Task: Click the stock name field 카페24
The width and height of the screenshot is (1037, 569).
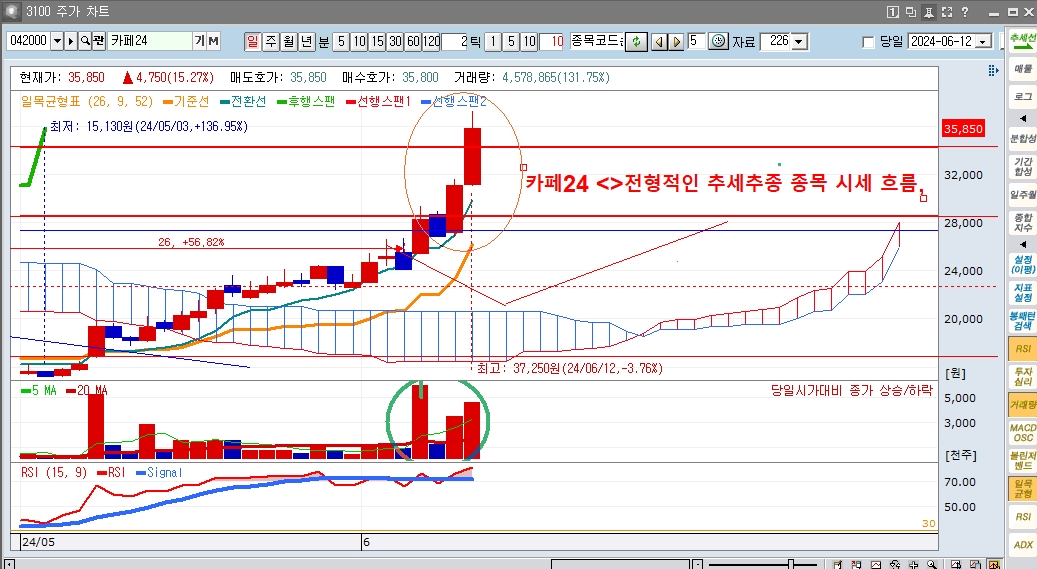Action: [x=149, y=41]
